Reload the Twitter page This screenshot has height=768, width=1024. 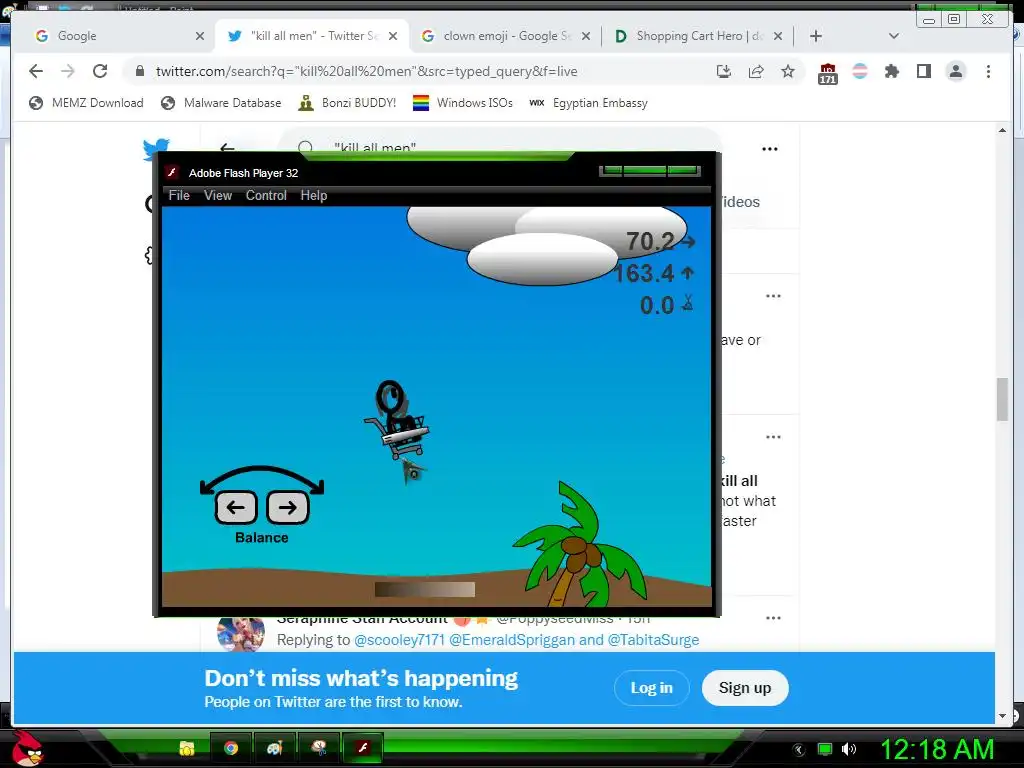100,71
